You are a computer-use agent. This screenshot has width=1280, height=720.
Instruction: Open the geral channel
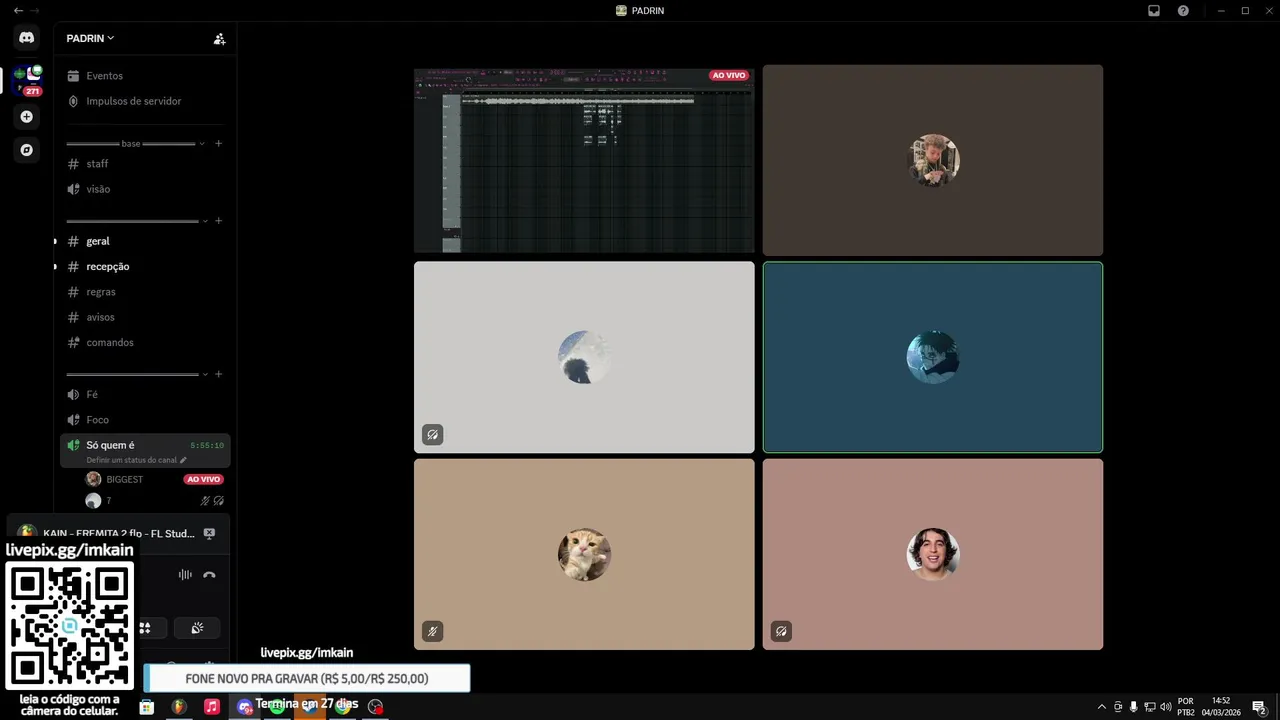(145, 241)
